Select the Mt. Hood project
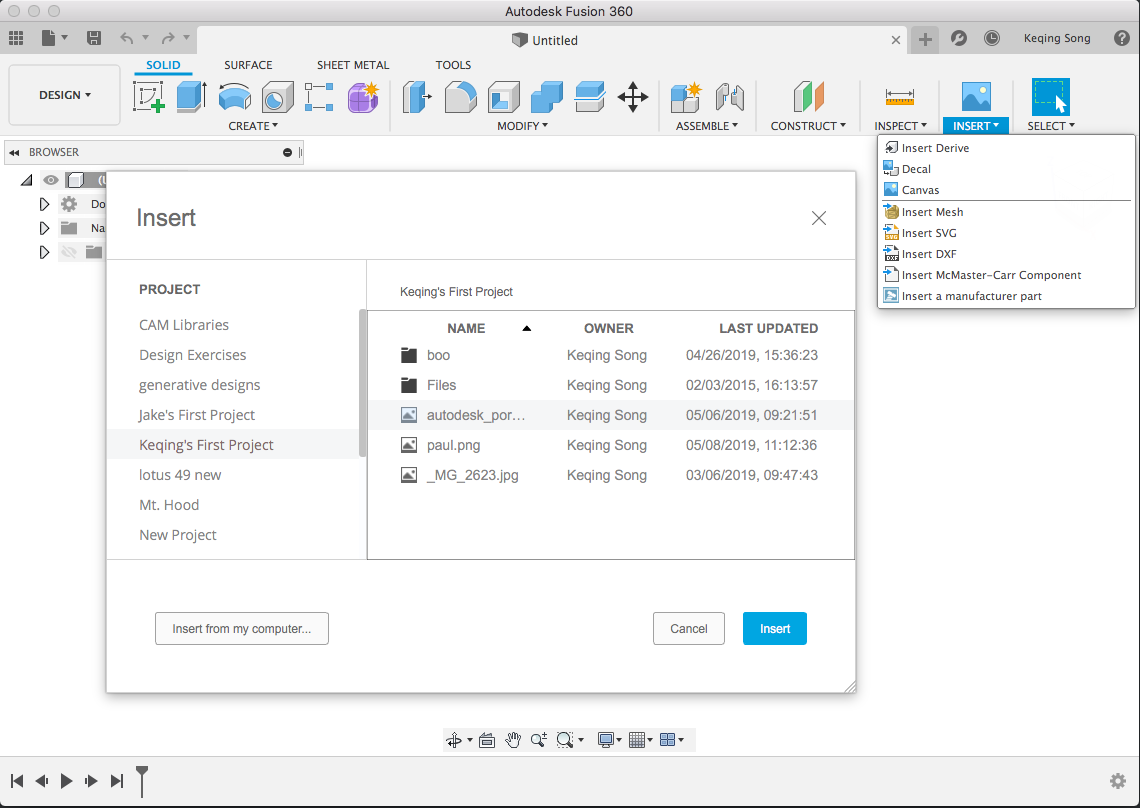Image resolution: width=1140 pixels, height=808 pixels. pos(169,505)
